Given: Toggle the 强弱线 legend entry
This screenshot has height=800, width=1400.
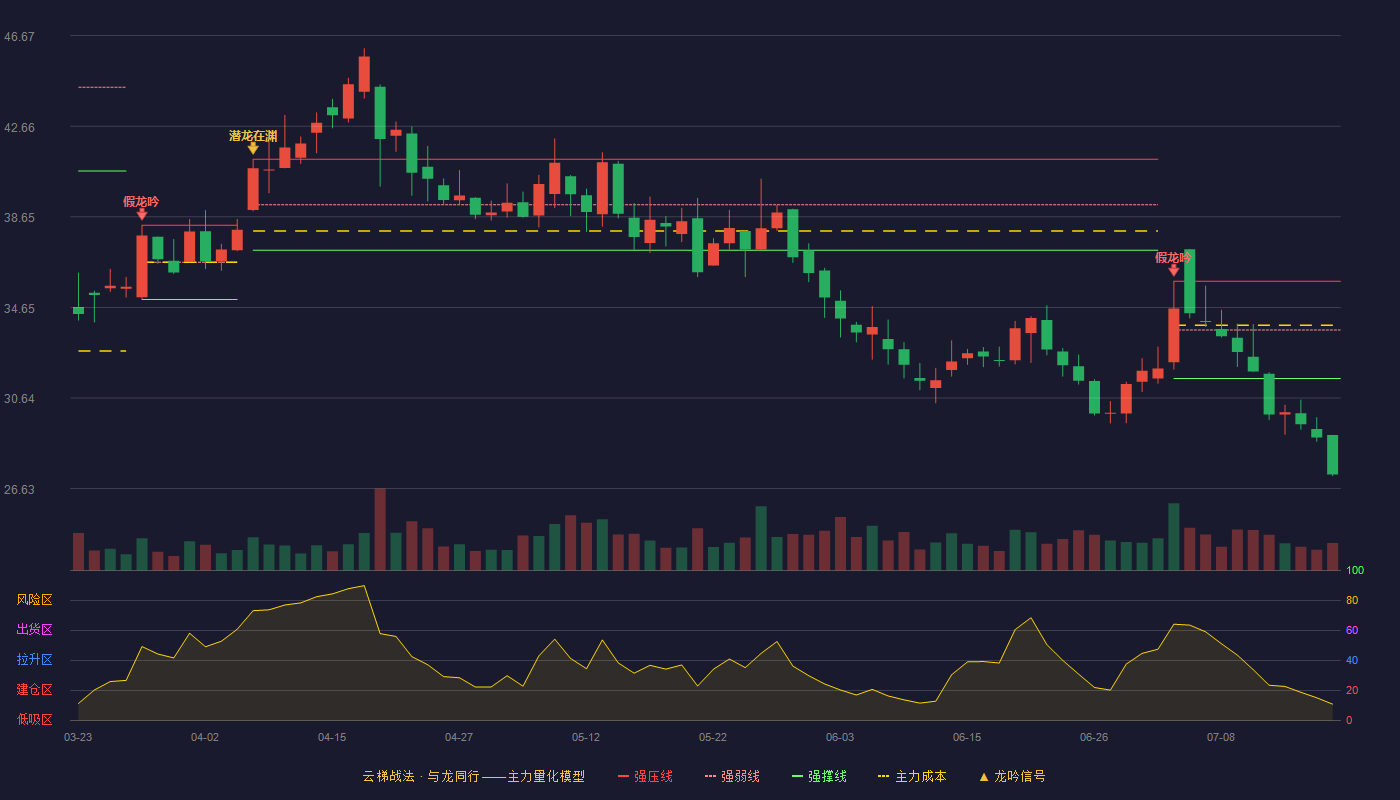Looking at the screenshot, I should coord(732,776).
